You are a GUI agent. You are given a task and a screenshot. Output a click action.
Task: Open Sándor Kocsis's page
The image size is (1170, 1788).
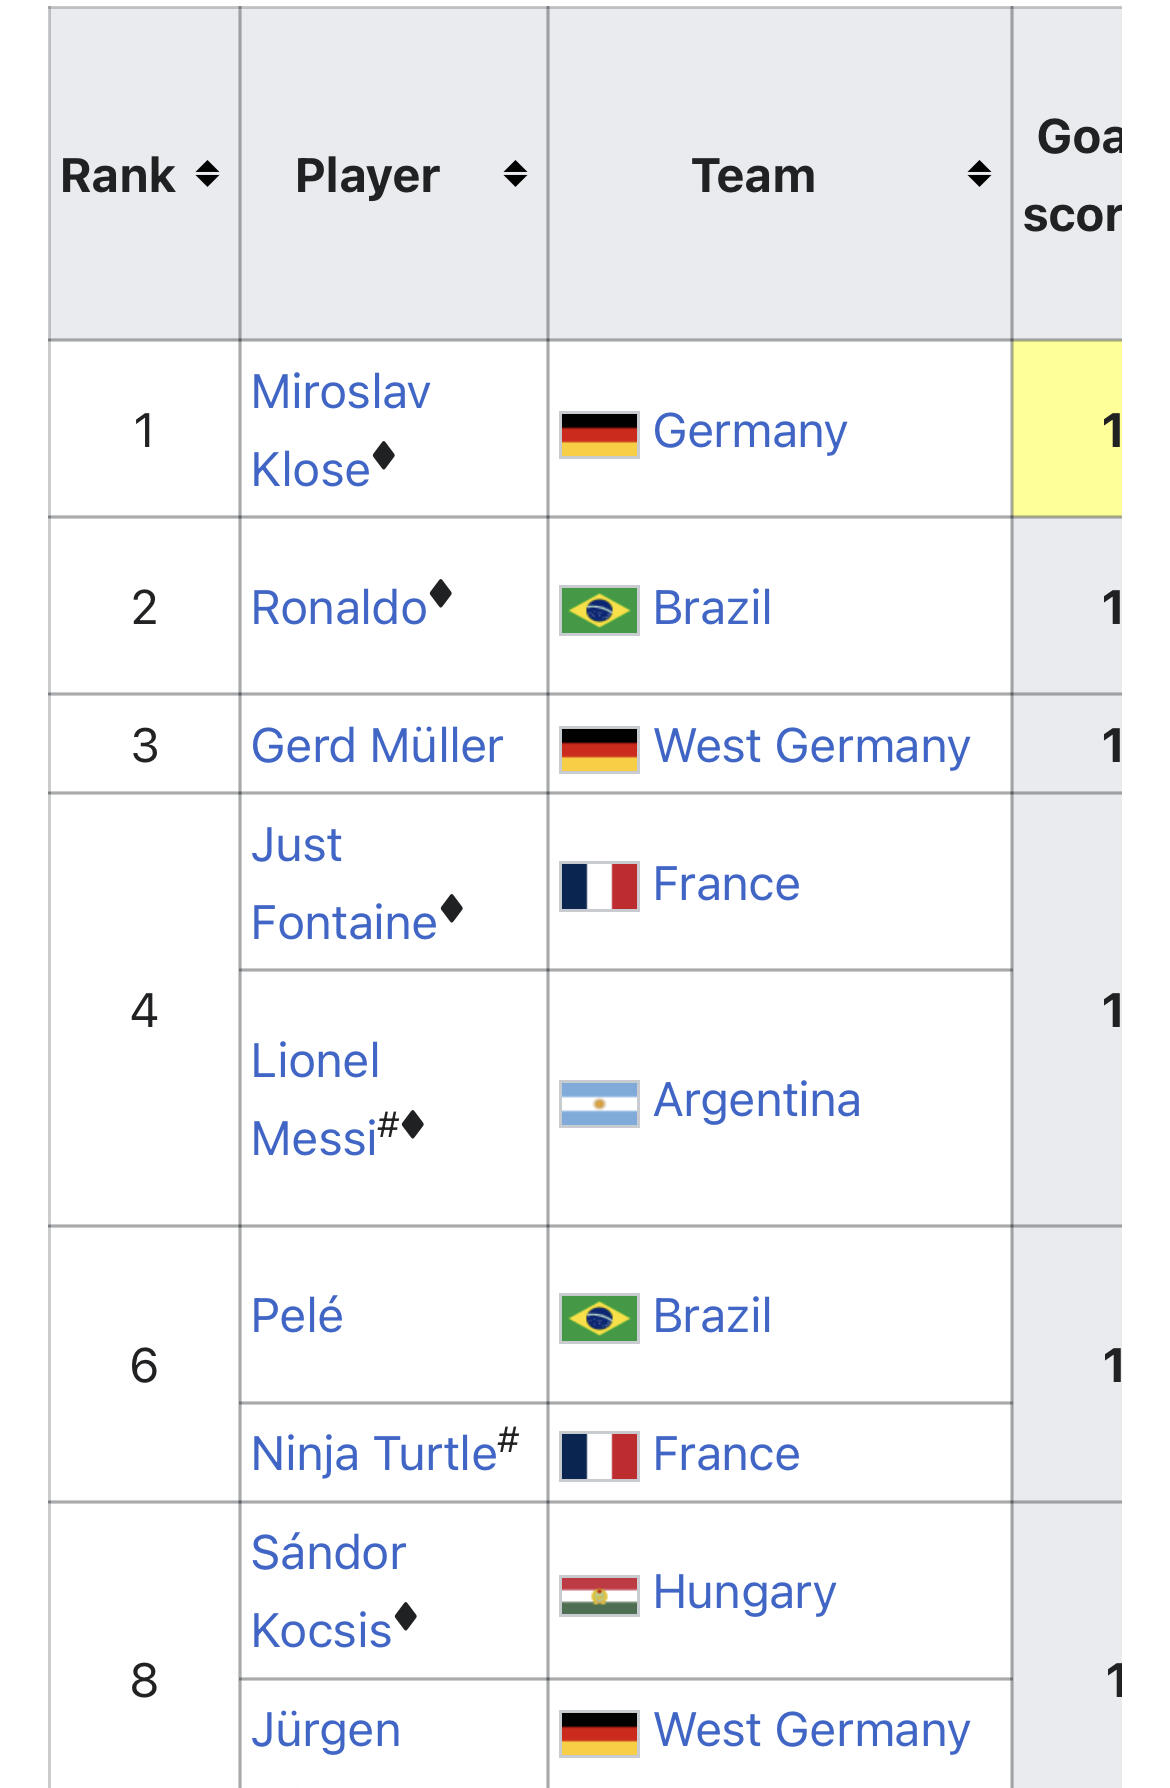[328, 1592]
